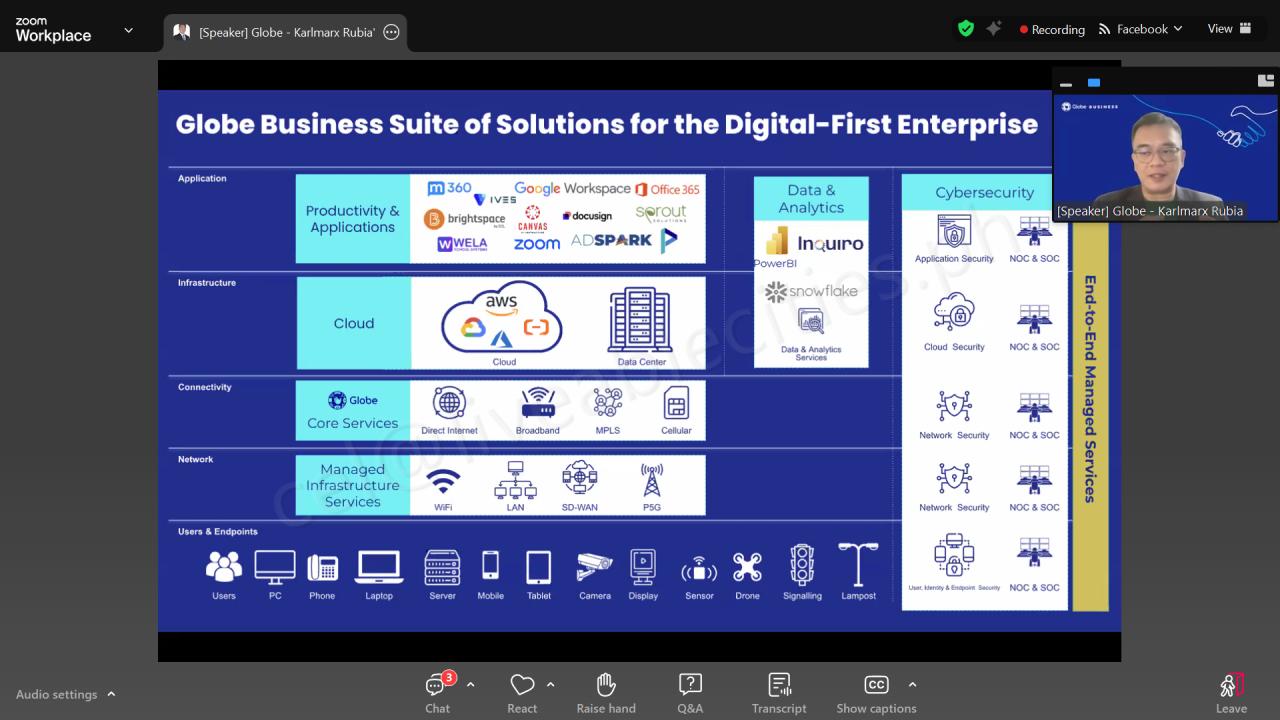1280x720 pixels.
Task: Click the Broadband router icon
Action: pos(538,404)
